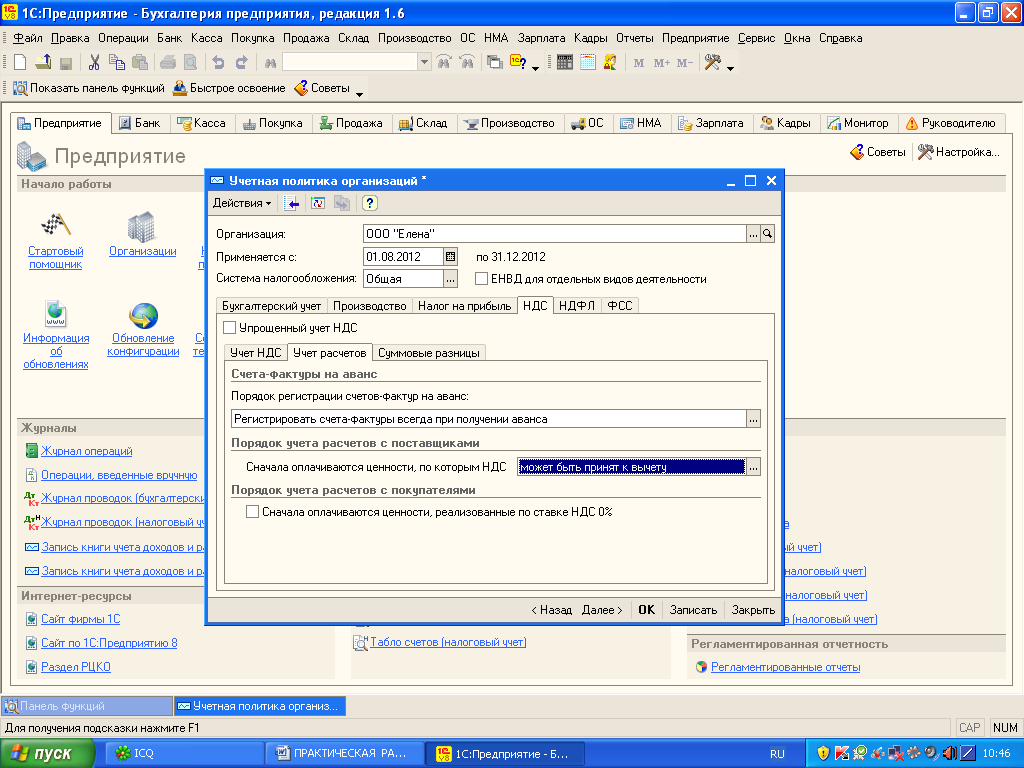
Task: Click the RU language indicator
Action: [x=777, y=754]
